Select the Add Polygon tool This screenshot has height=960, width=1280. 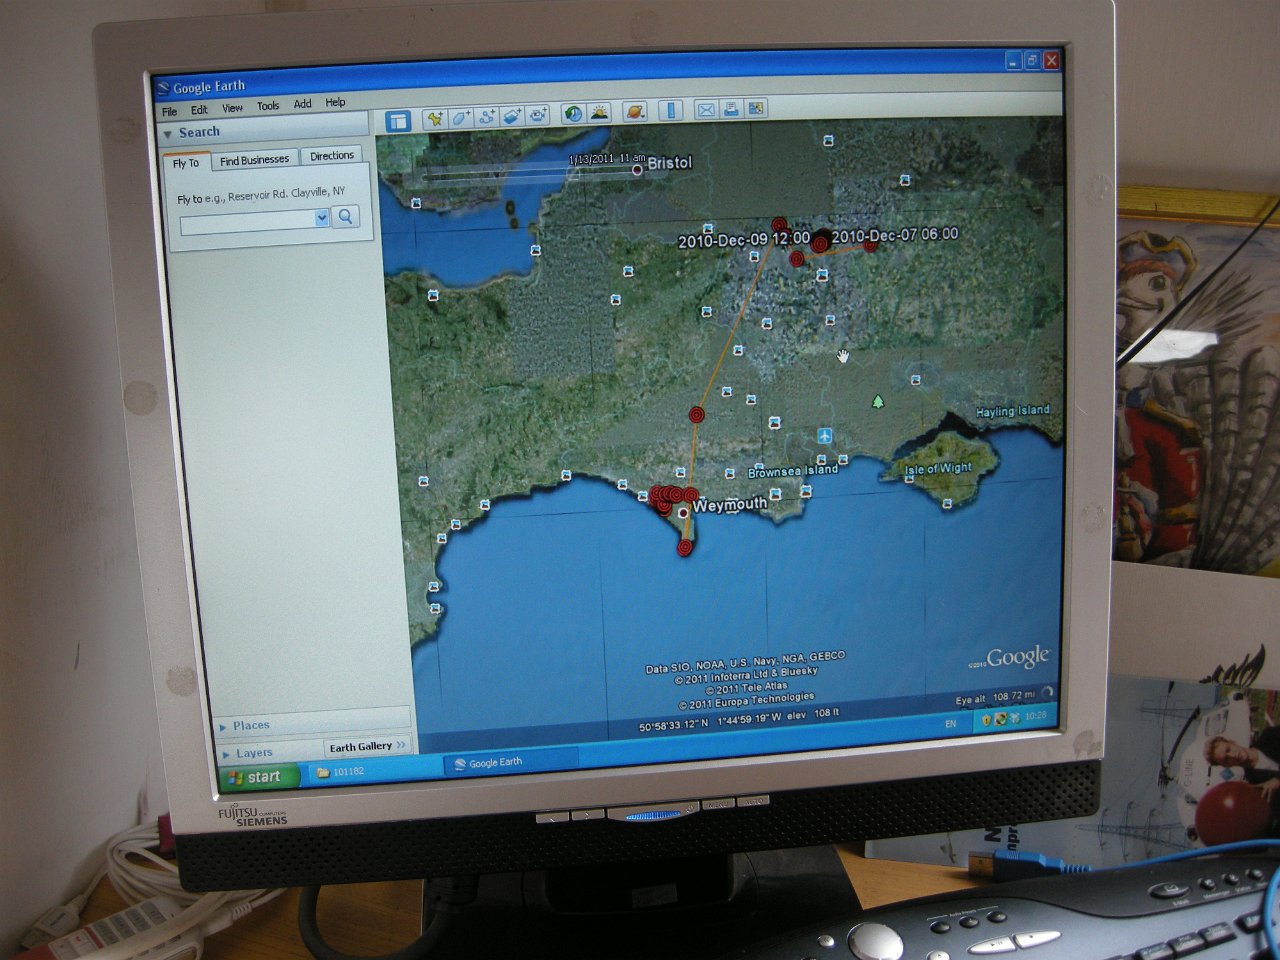pyautogui.click(x=461, y=117)
